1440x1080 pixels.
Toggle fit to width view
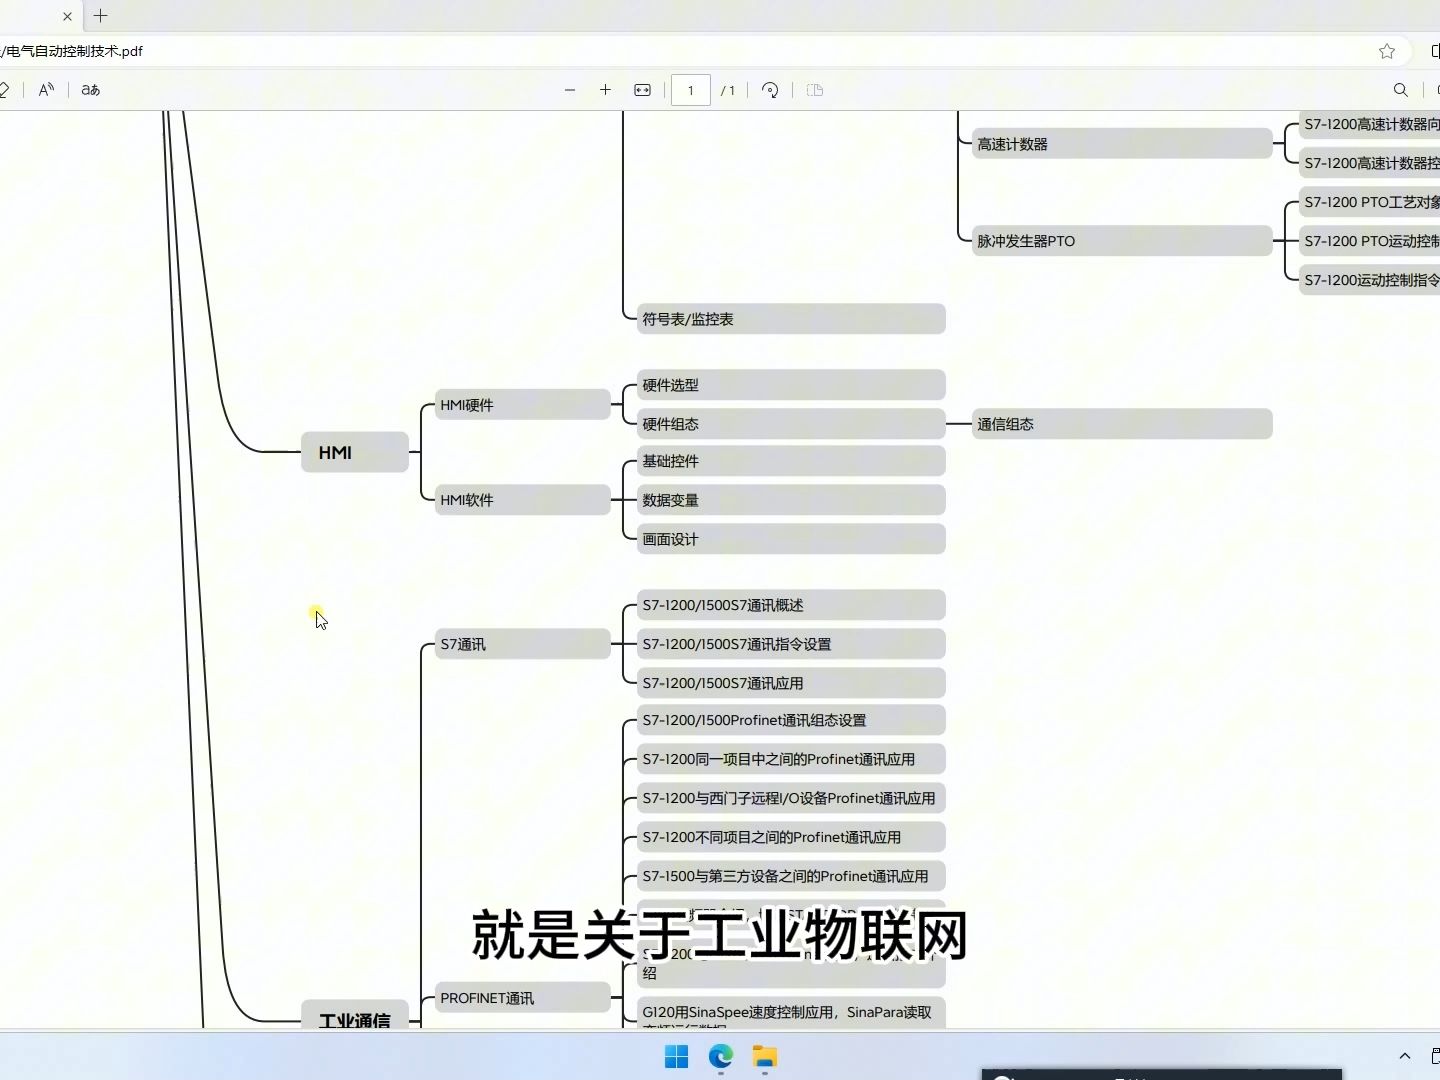[643, 90]
